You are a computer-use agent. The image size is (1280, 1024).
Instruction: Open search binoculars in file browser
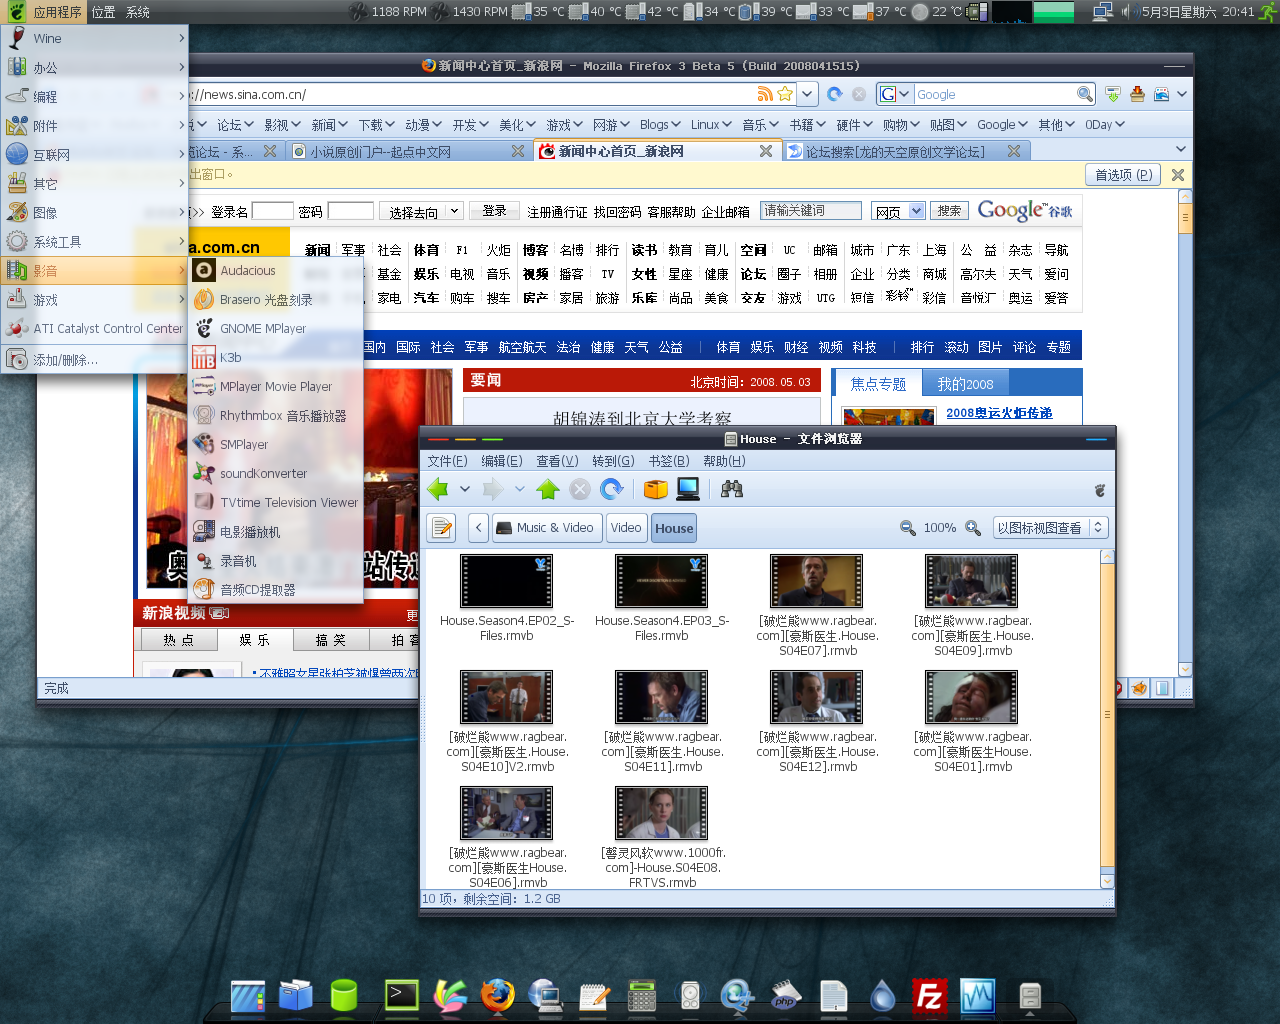tap(732, 489)
